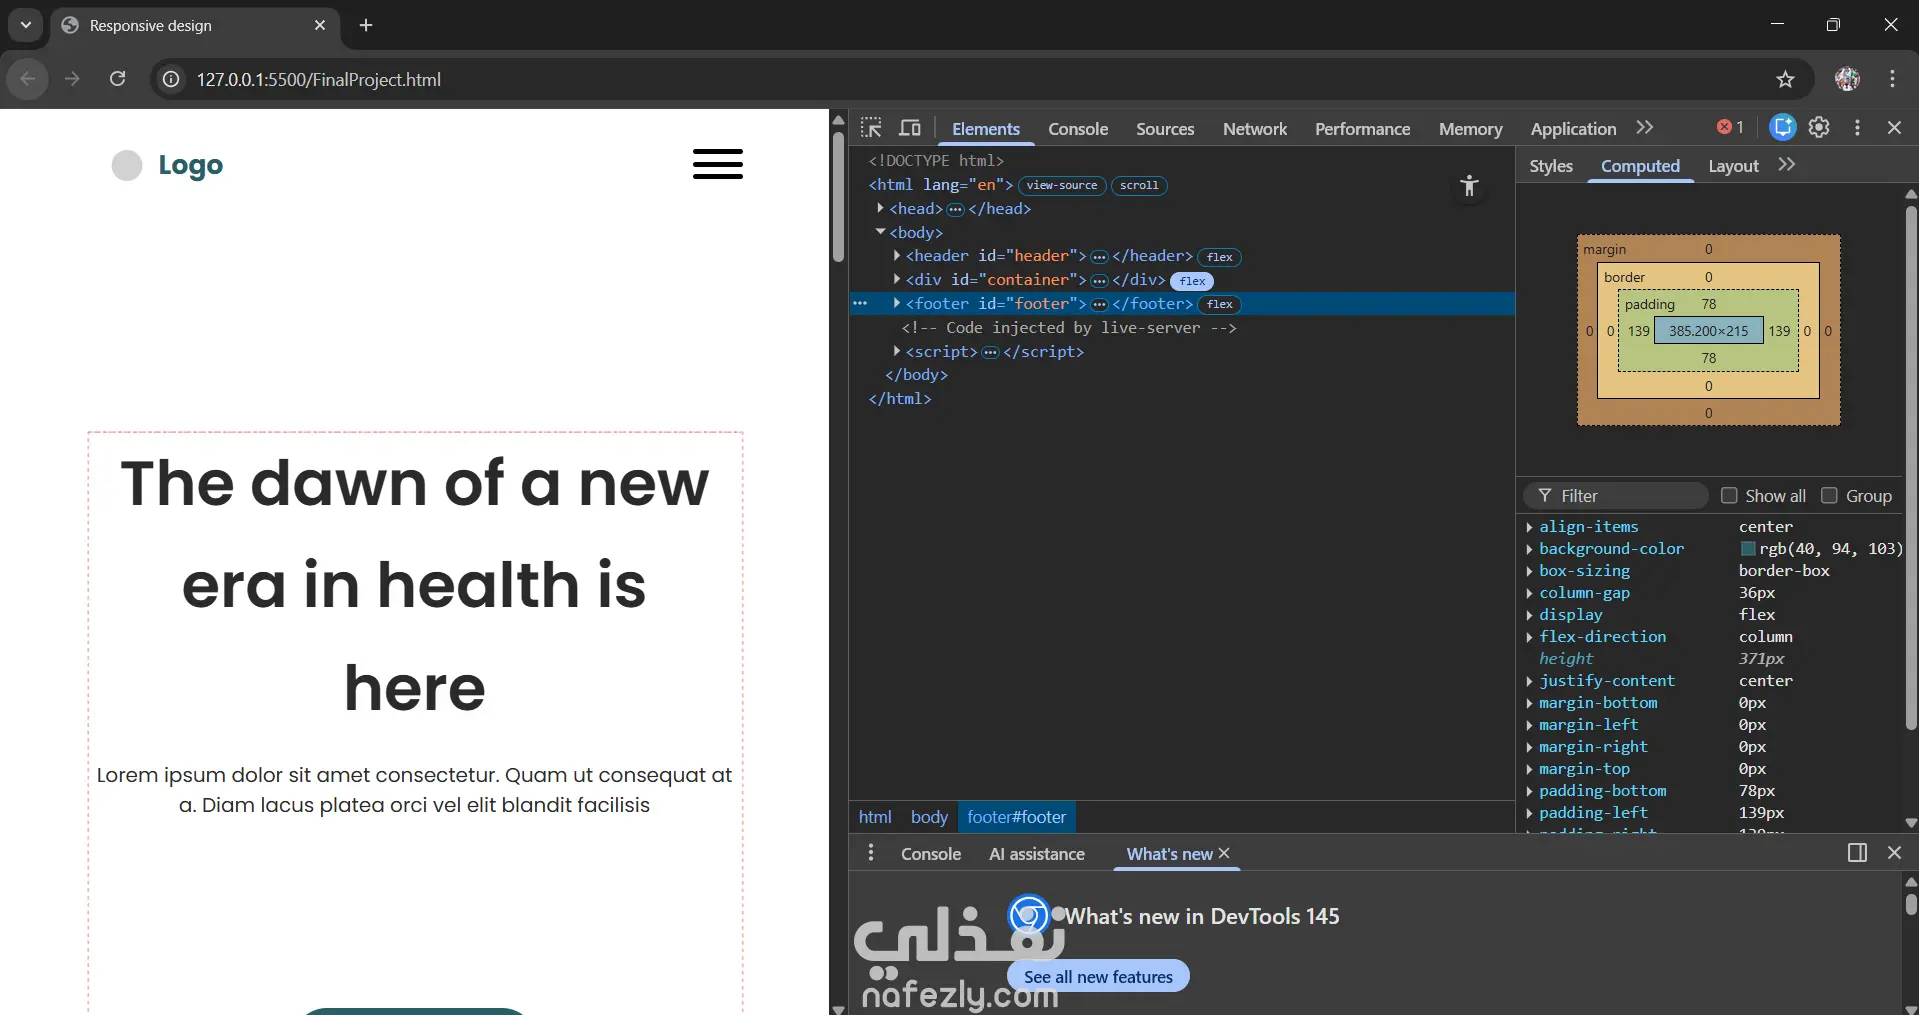Screen dimensions: 1919x1015
Task: Expand the background-color computed property
Action: point(1529,549)
